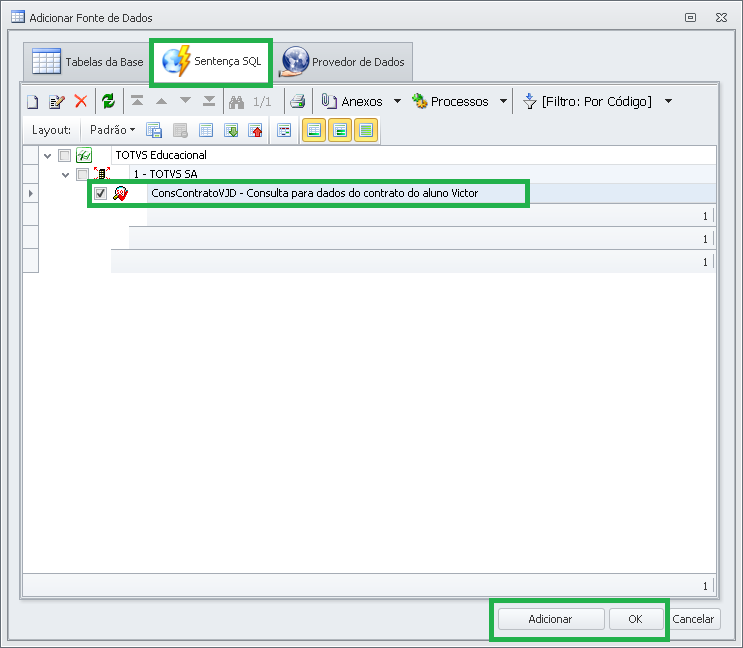
Task: Click the column chooser icon
Action: pyautogui.click(x=284, y=130)
